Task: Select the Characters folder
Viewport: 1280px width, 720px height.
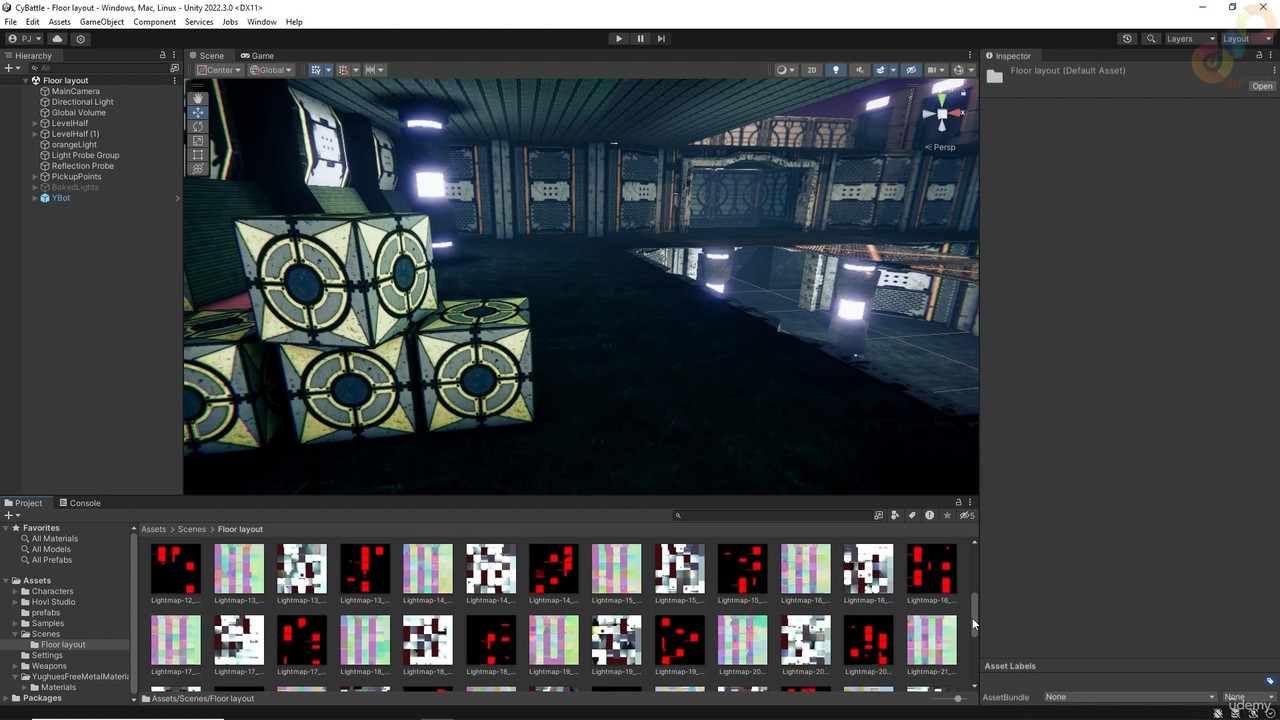Action: pyautogui.click(x=52, y=591)
